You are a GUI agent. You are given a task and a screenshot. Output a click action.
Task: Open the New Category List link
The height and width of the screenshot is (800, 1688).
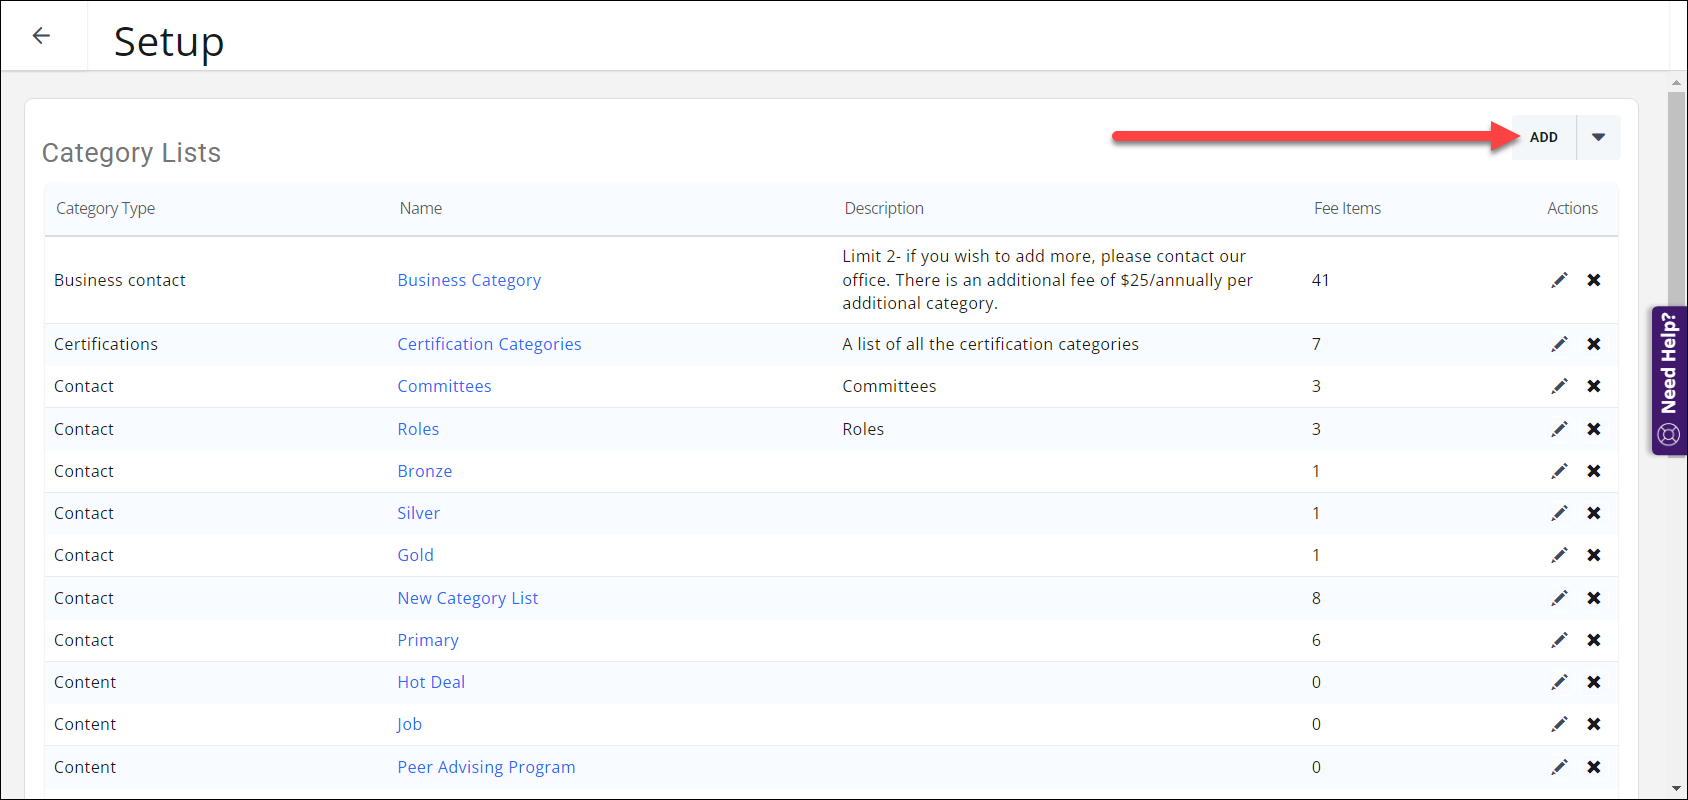(x=468, y=598)
